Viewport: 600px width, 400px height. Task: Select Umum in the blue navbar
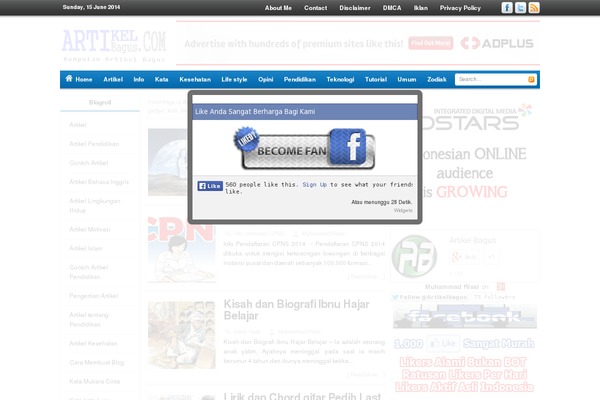407,80
